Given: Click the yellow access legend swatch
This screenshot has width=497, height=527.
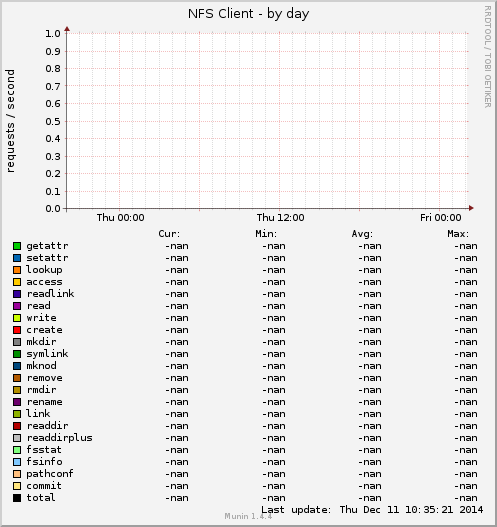Looking at the screenshot, I should (x=17, y=282).
